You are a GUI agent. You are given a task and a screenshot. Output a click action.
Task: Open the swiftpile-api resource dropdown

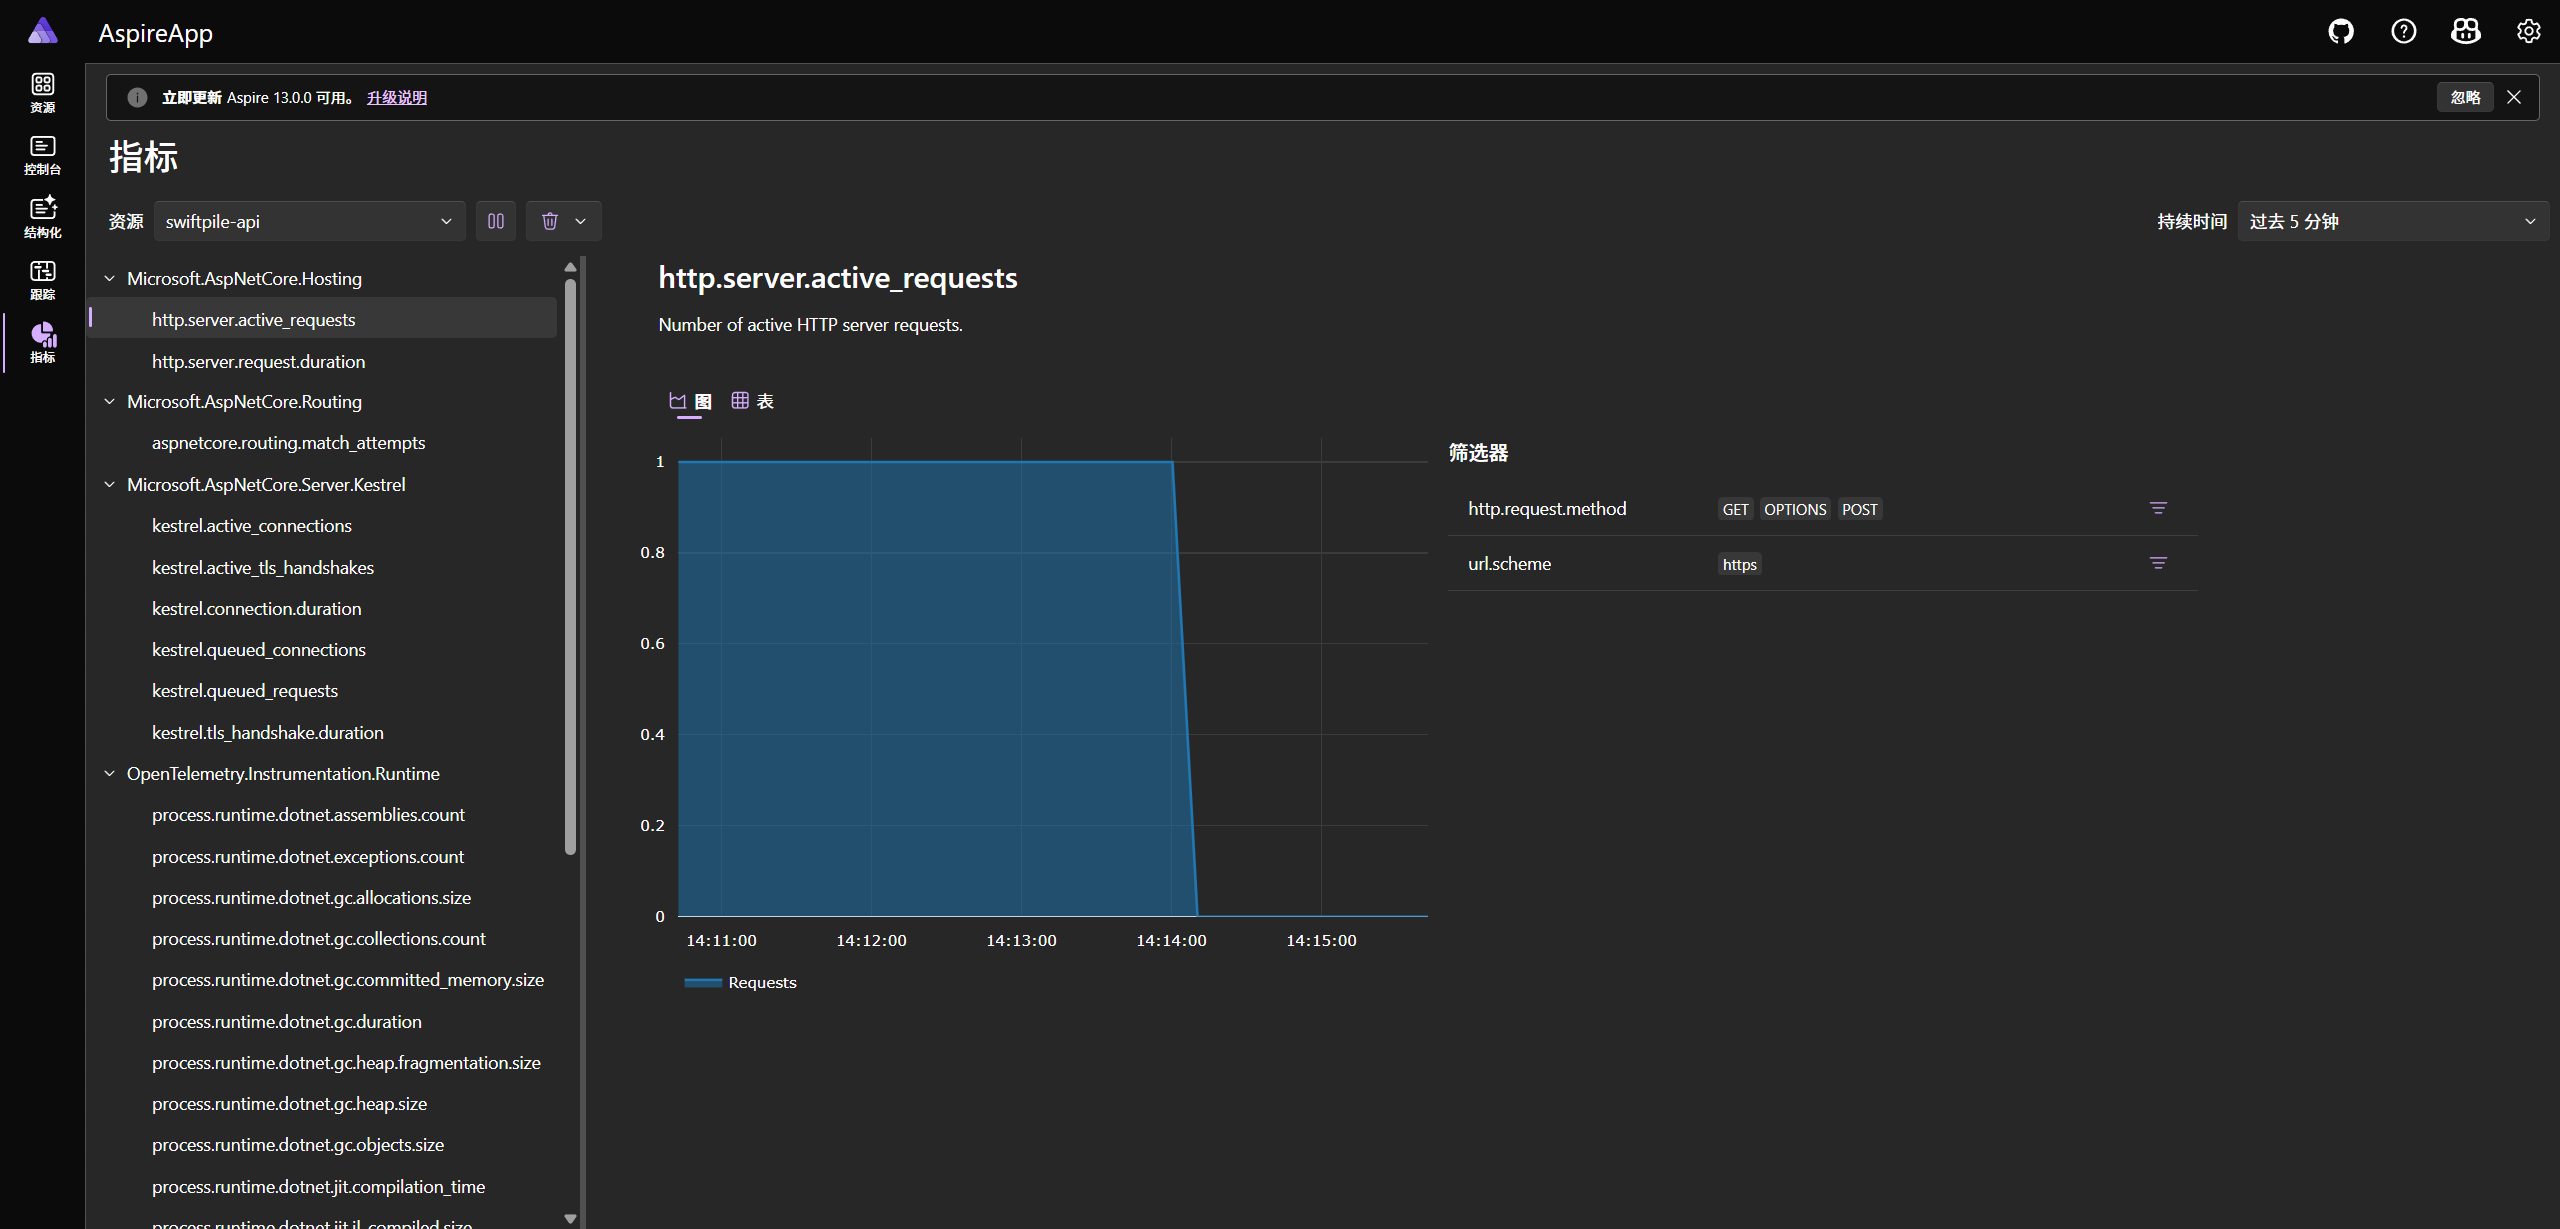tap(309, 221)
